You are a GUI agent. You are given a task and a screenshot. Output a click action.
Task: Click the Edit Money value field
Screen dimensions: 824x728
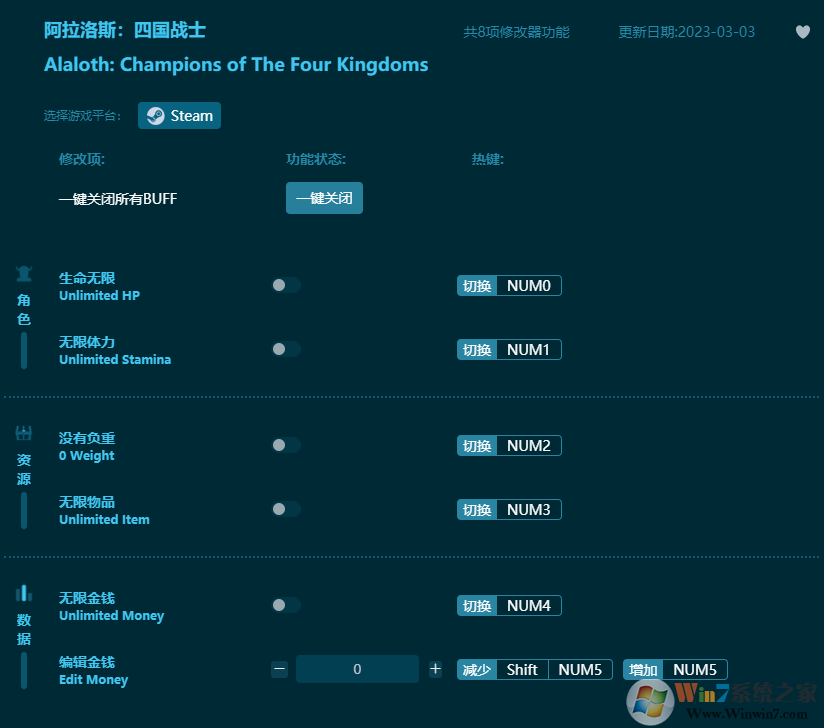[357, 670]
